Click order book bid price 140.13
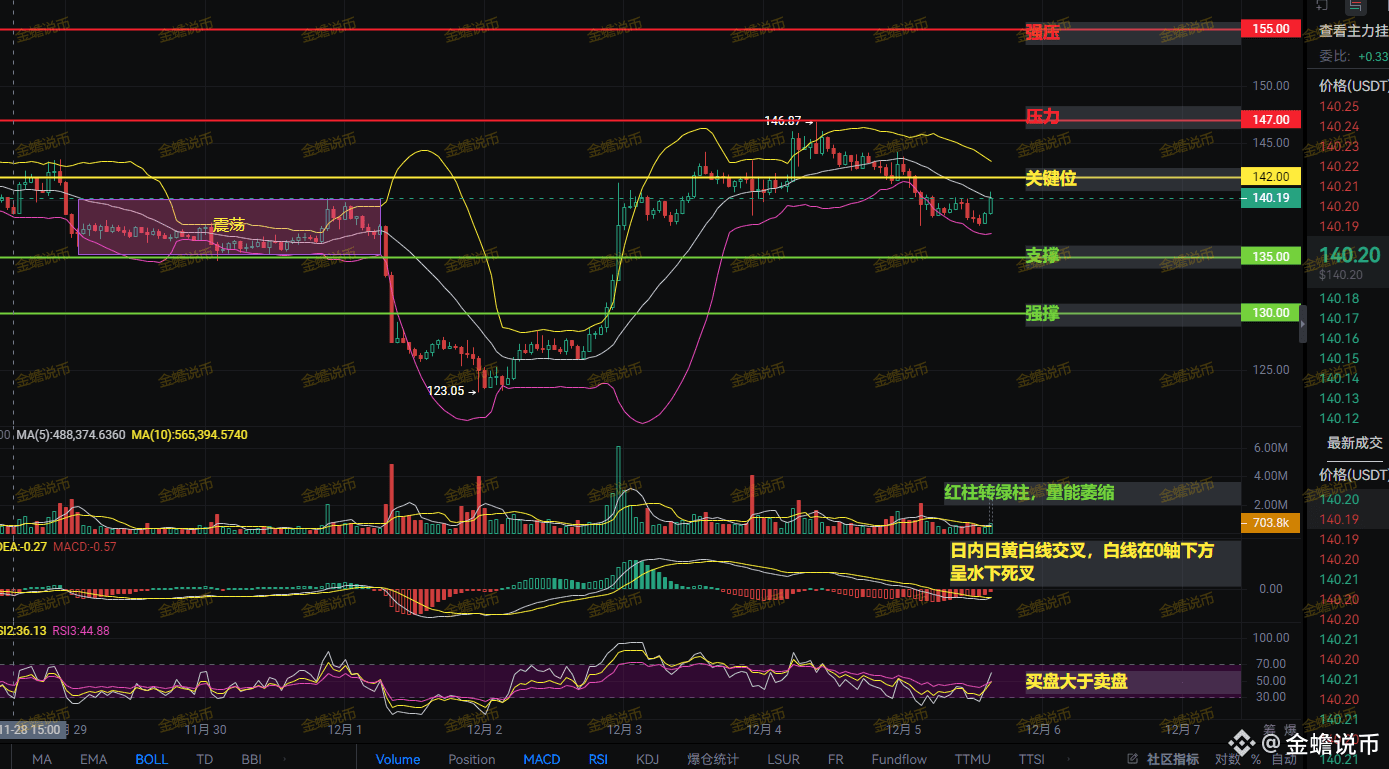The height and width of the screenshot is (769, 1389). tap(1339, 398)
